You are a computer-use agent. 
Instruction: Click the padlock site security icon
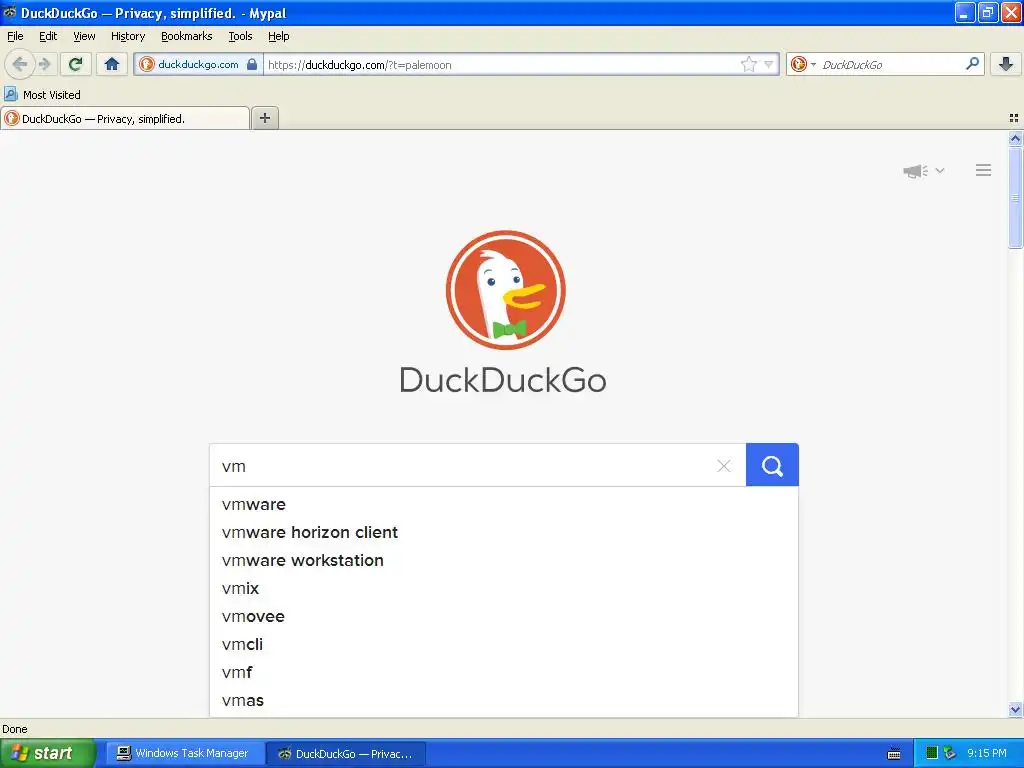click(252, 64)
